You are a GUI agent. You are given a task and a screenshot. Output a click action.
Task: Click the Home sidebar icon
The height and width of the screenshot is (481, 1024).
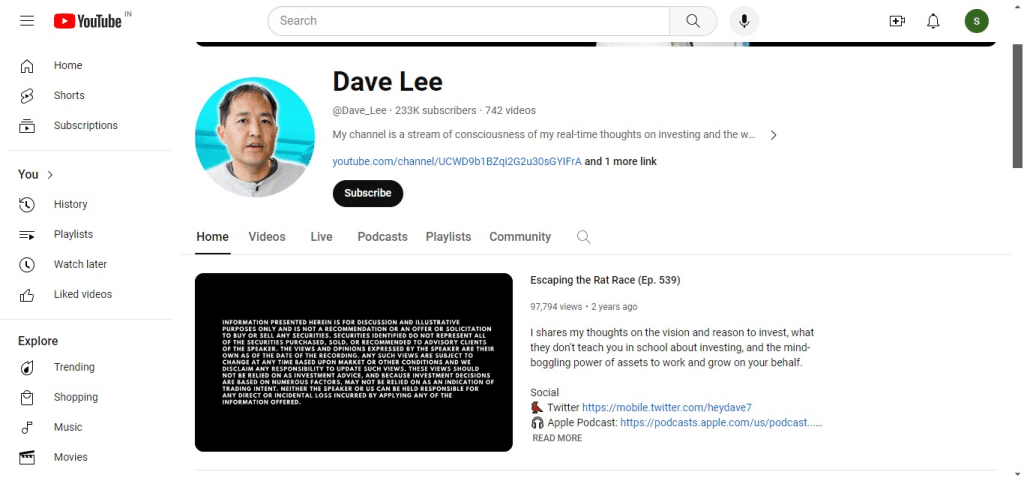click(27, 65)
